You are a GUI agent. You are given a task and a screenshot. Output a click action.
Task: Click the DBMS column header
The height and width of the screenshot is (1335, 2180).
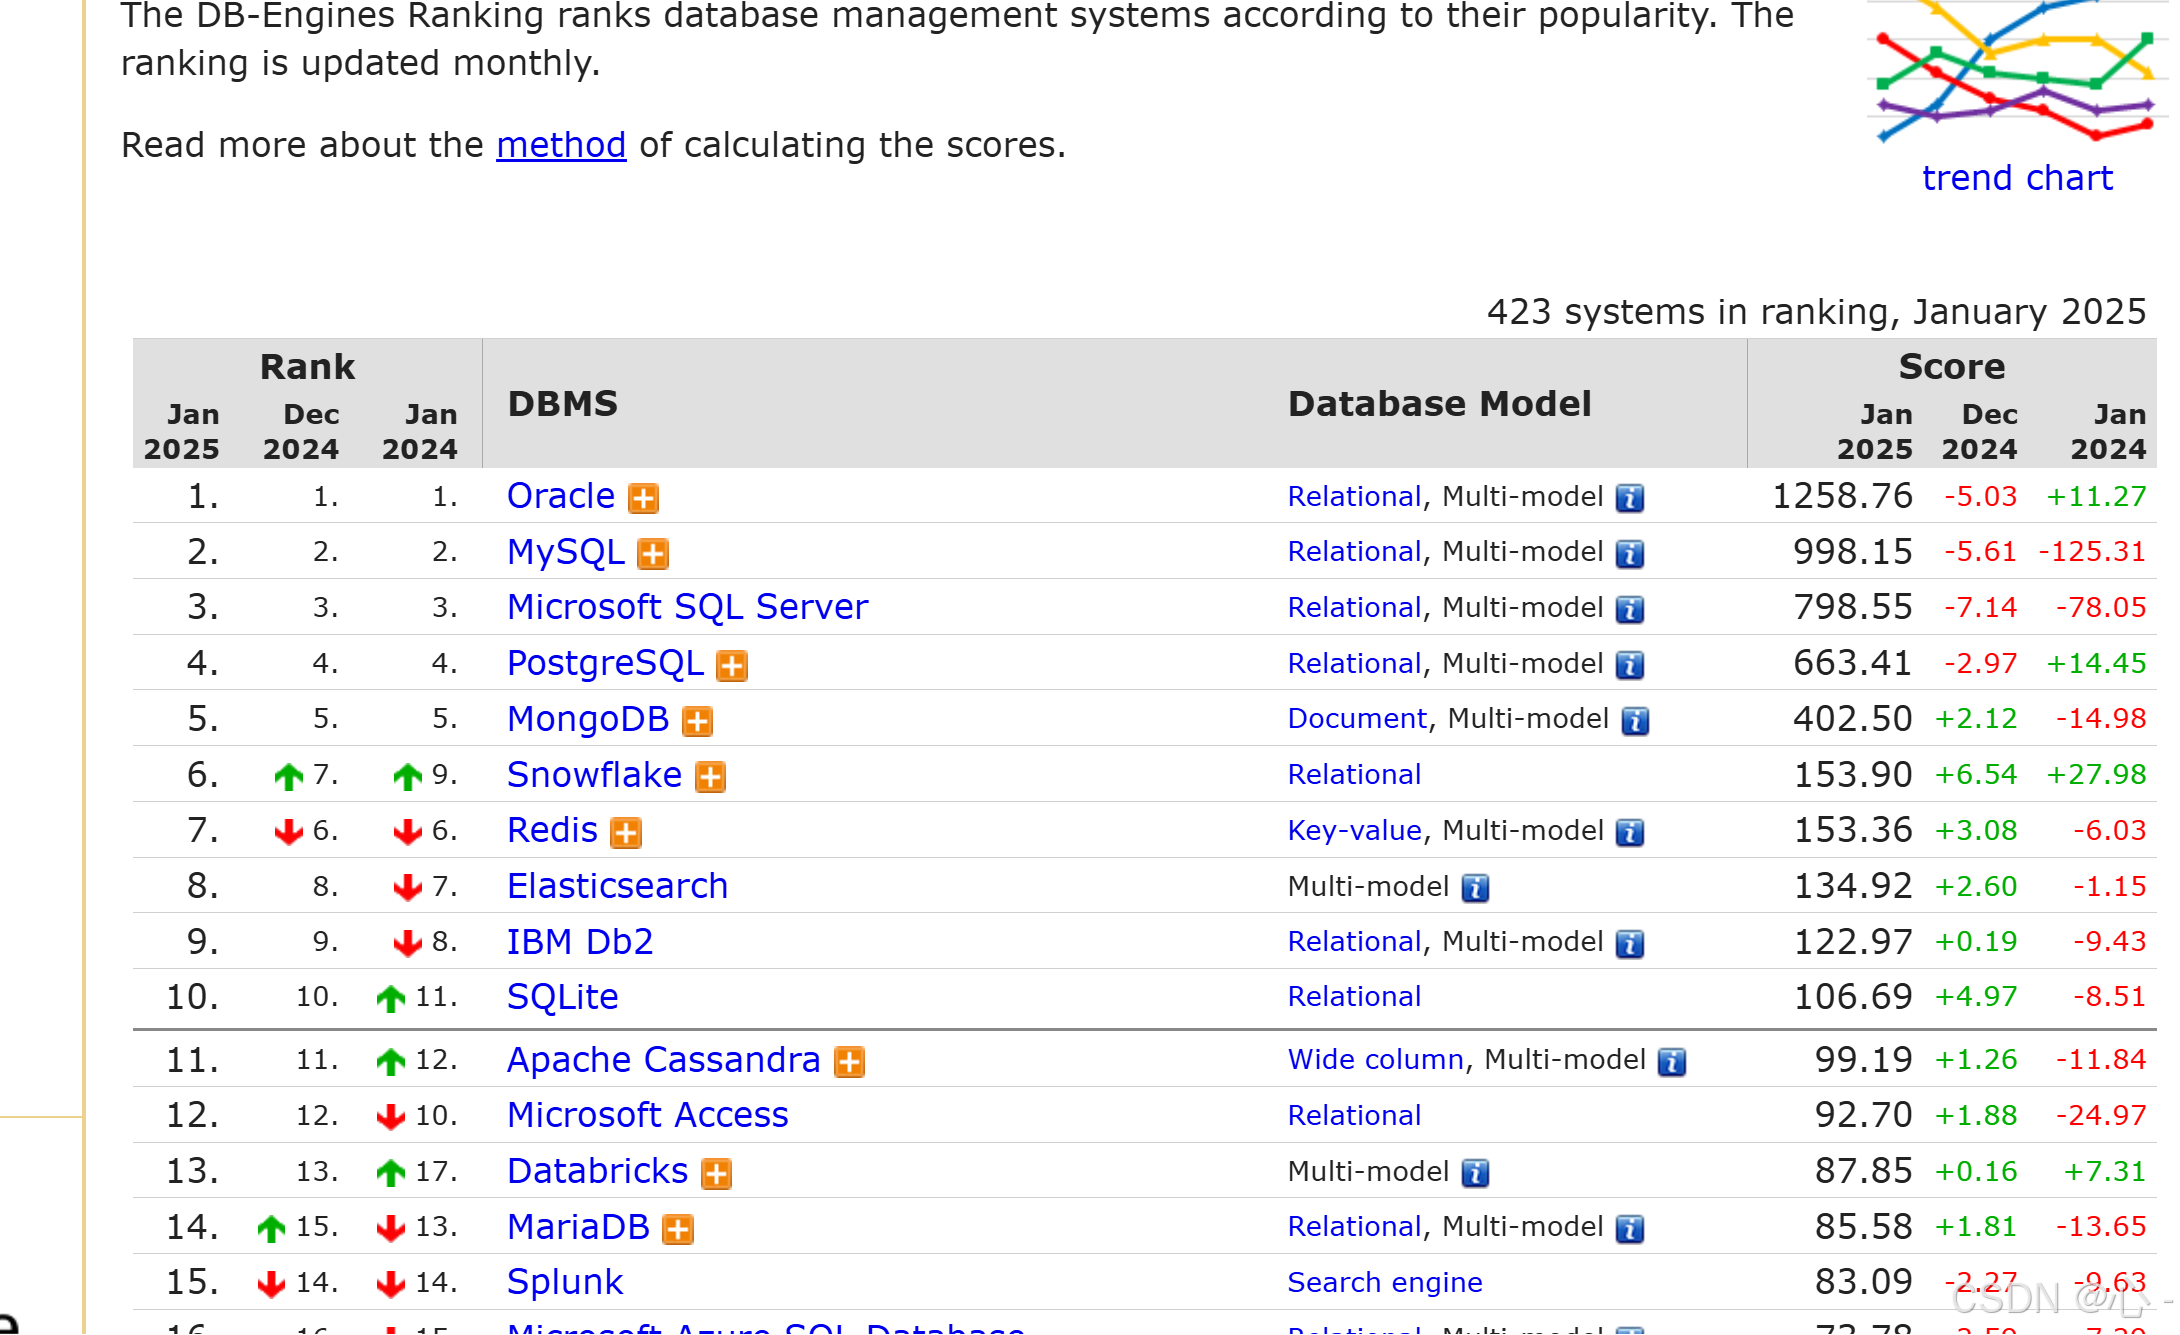pos(562,404)
